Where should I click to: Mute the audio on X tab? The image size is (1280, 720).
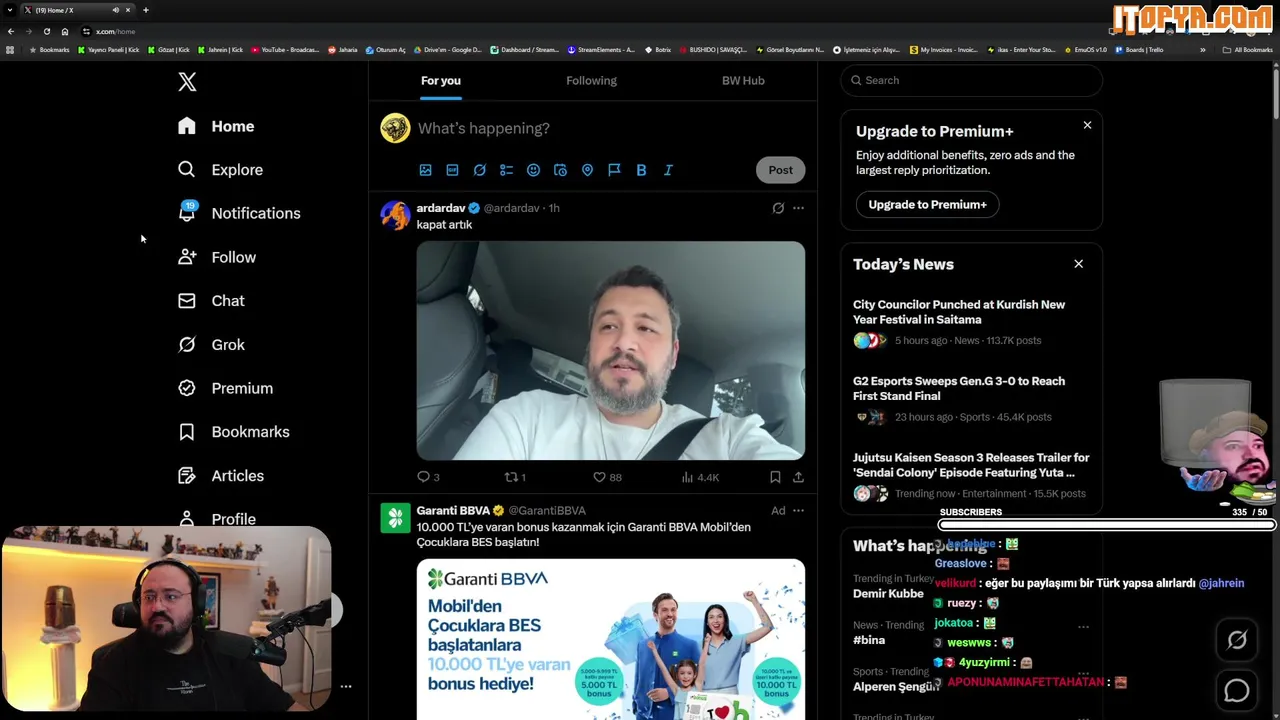pos(115,10)
